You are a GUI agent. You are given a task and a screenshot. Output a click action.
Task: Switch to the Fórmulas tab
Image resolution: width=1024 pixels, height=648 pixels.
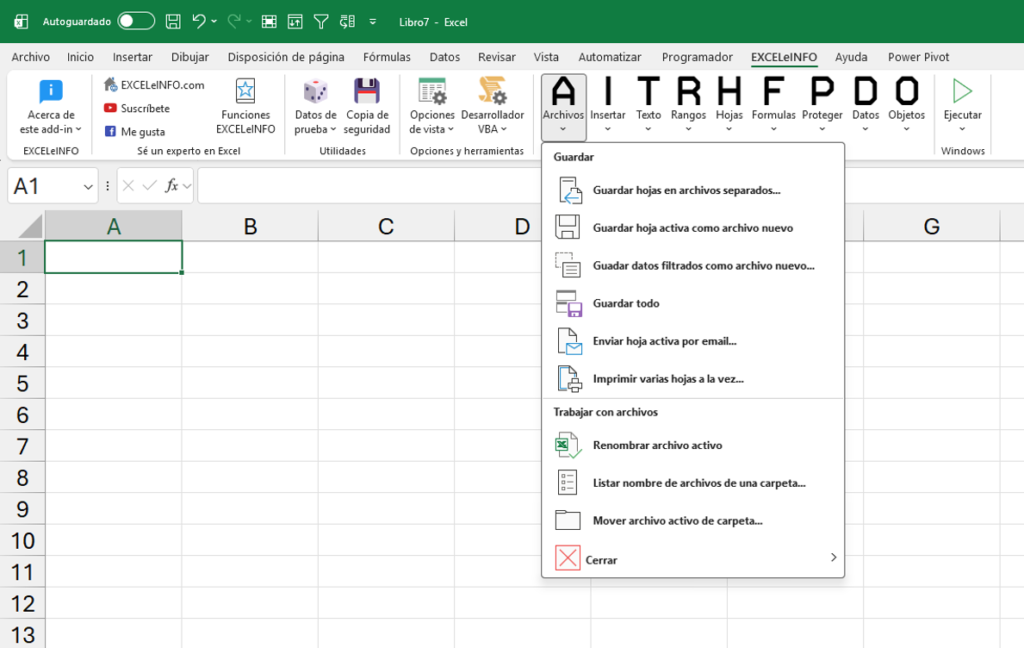click(387, 57)
